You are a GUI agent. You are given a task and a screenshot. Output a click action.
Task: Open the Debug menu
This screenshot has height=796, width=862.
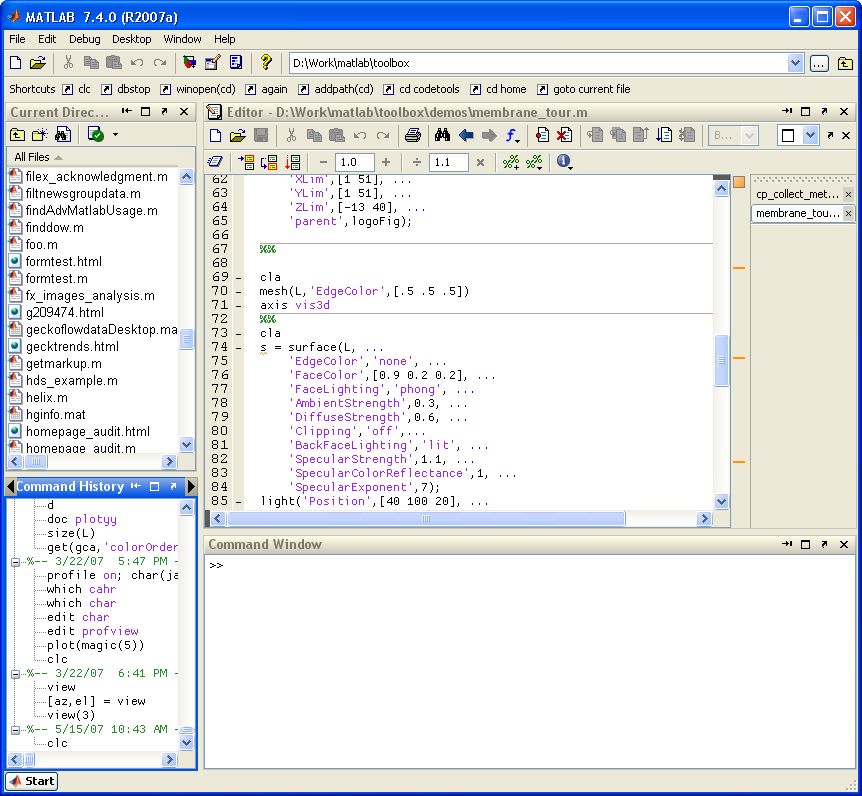pyautogui.click(x=84, y=39)
